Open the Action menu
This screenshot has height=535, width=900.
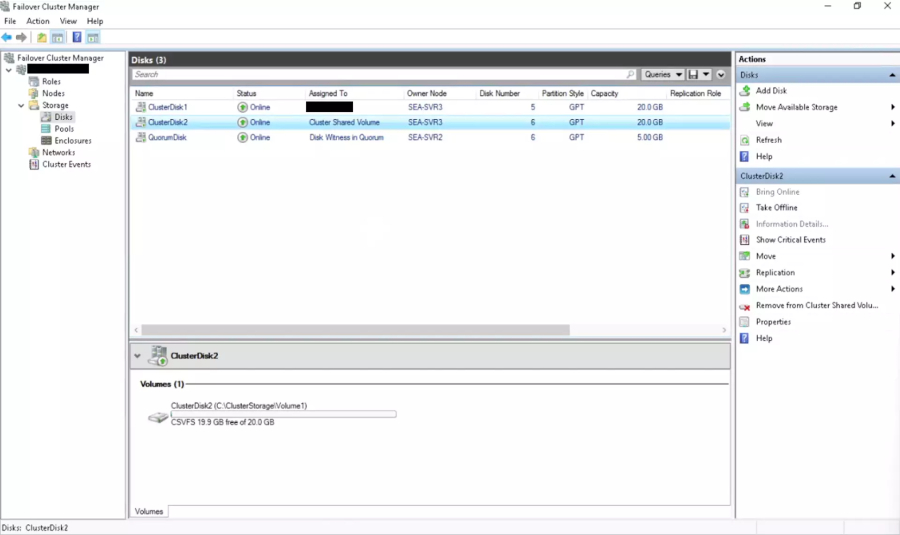pyautogui.click(x=38, y=21)
